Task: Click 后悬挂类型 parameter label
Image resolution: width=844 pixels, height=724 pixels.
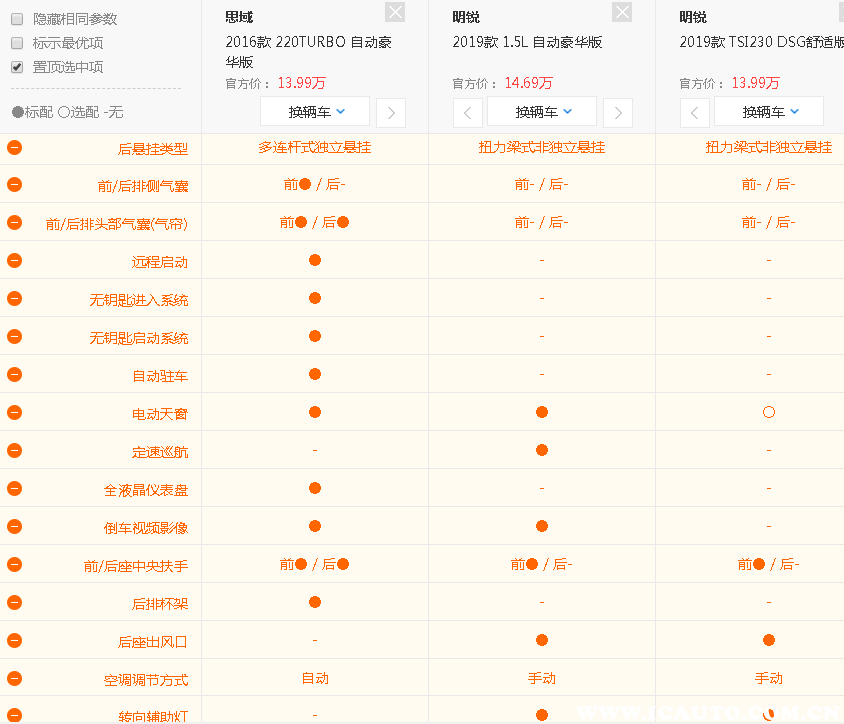Action: point(153,149)
